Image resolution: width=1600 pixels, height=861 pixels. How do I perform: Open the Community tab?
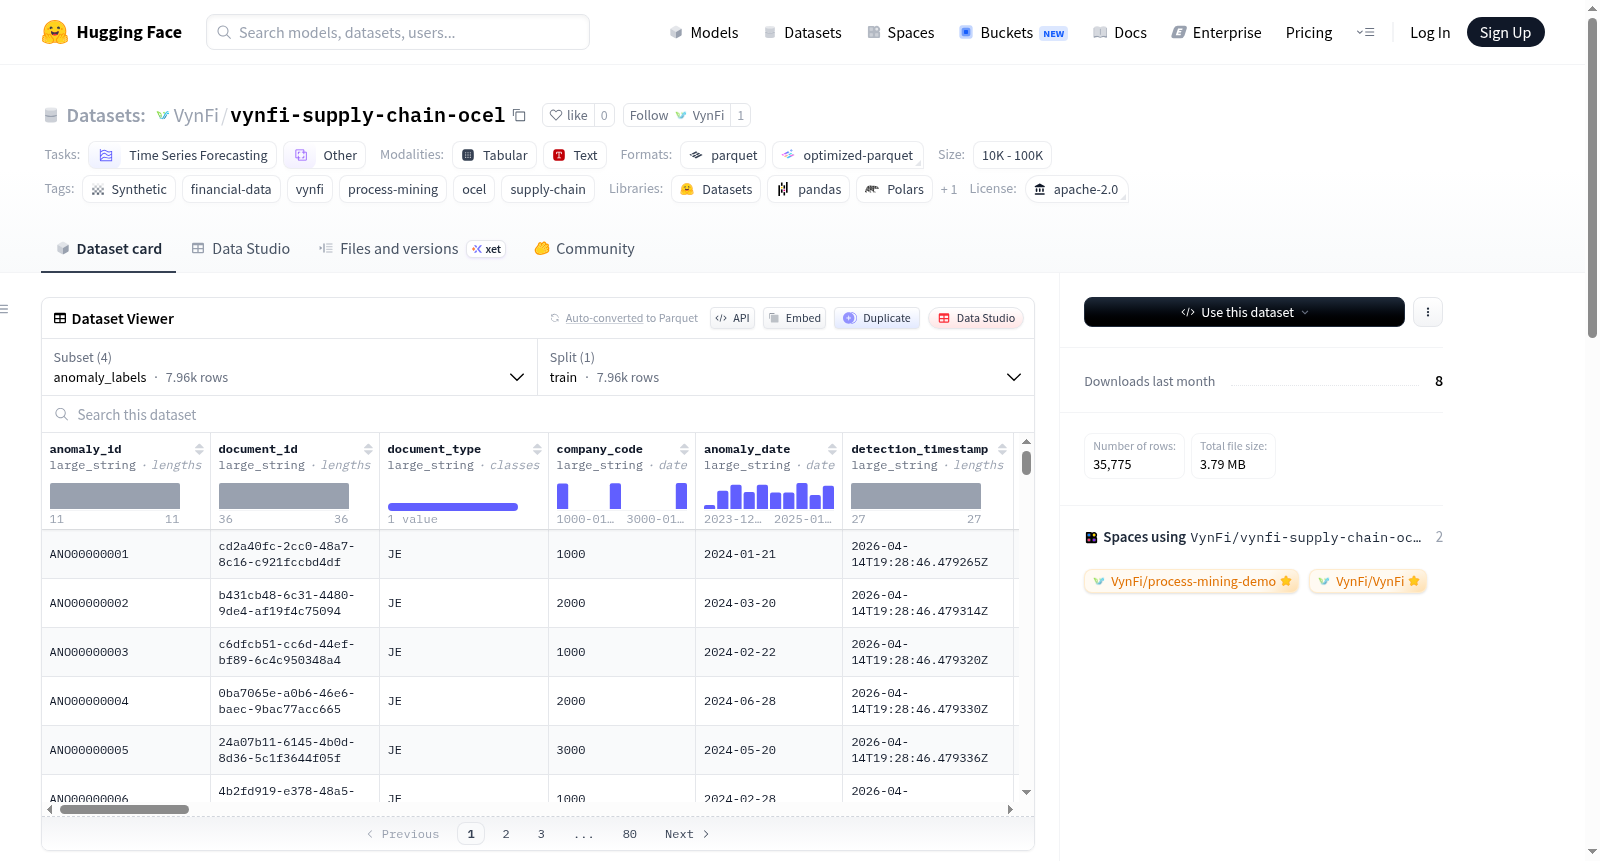coord(584,249)
